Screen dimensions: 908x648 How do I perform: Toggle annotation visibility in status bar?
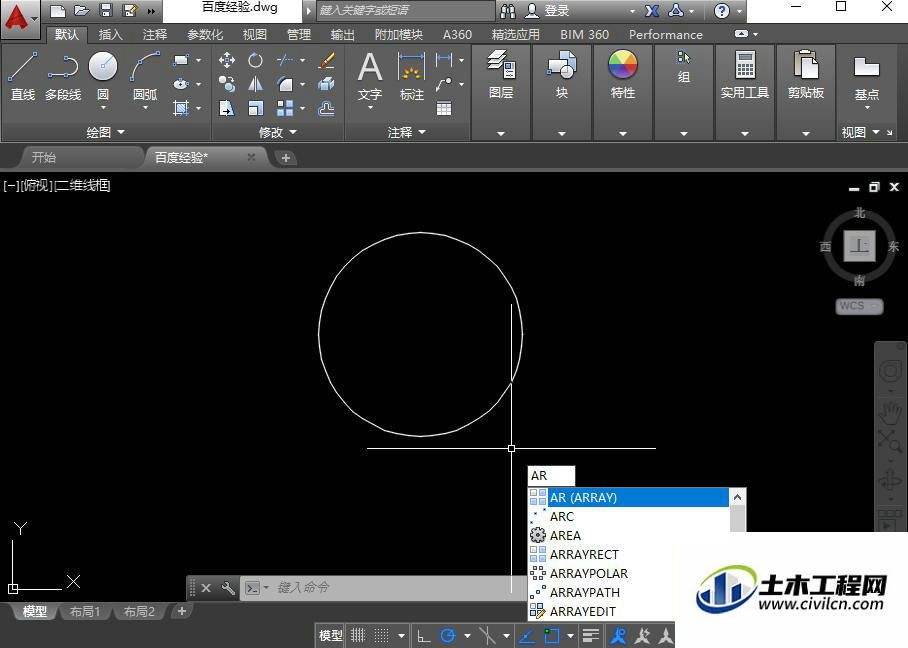(x=618, y=636)
